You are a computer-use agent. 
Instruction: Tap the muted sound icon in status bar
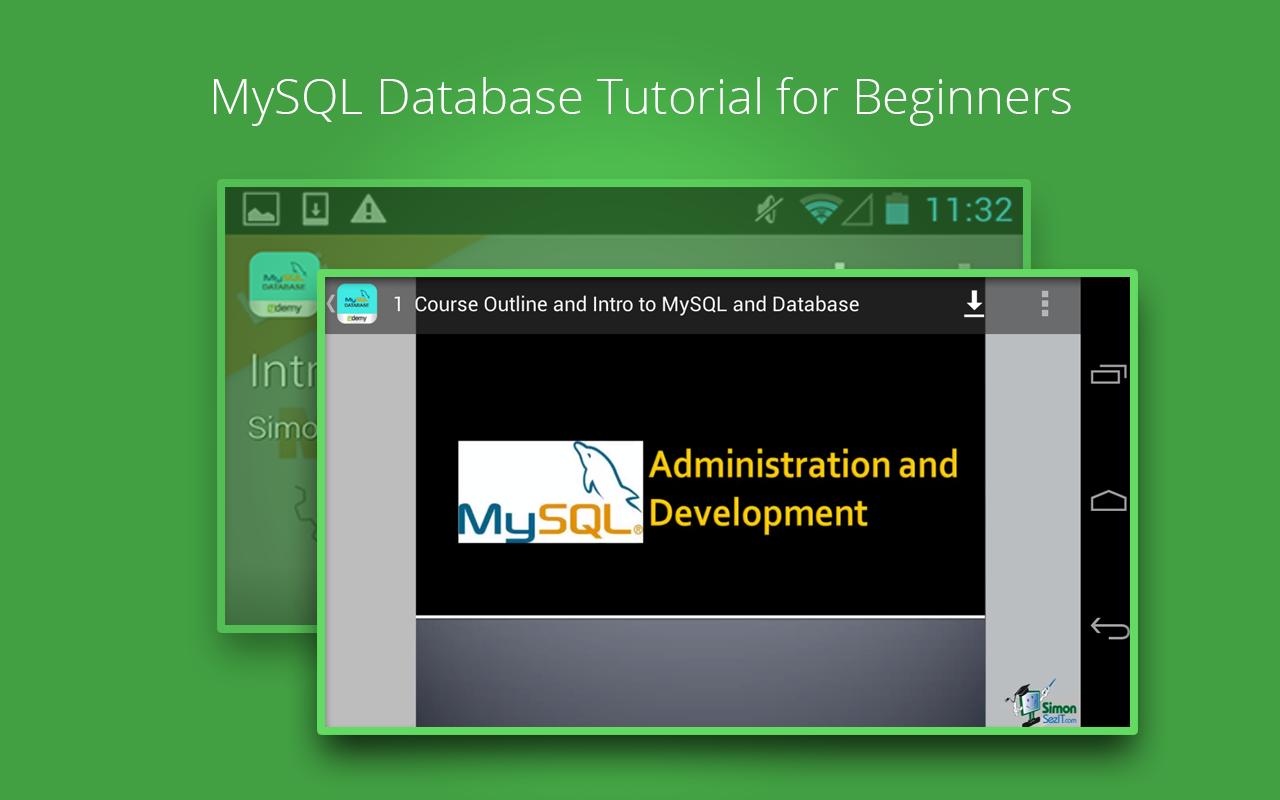(x=764, y=210)
